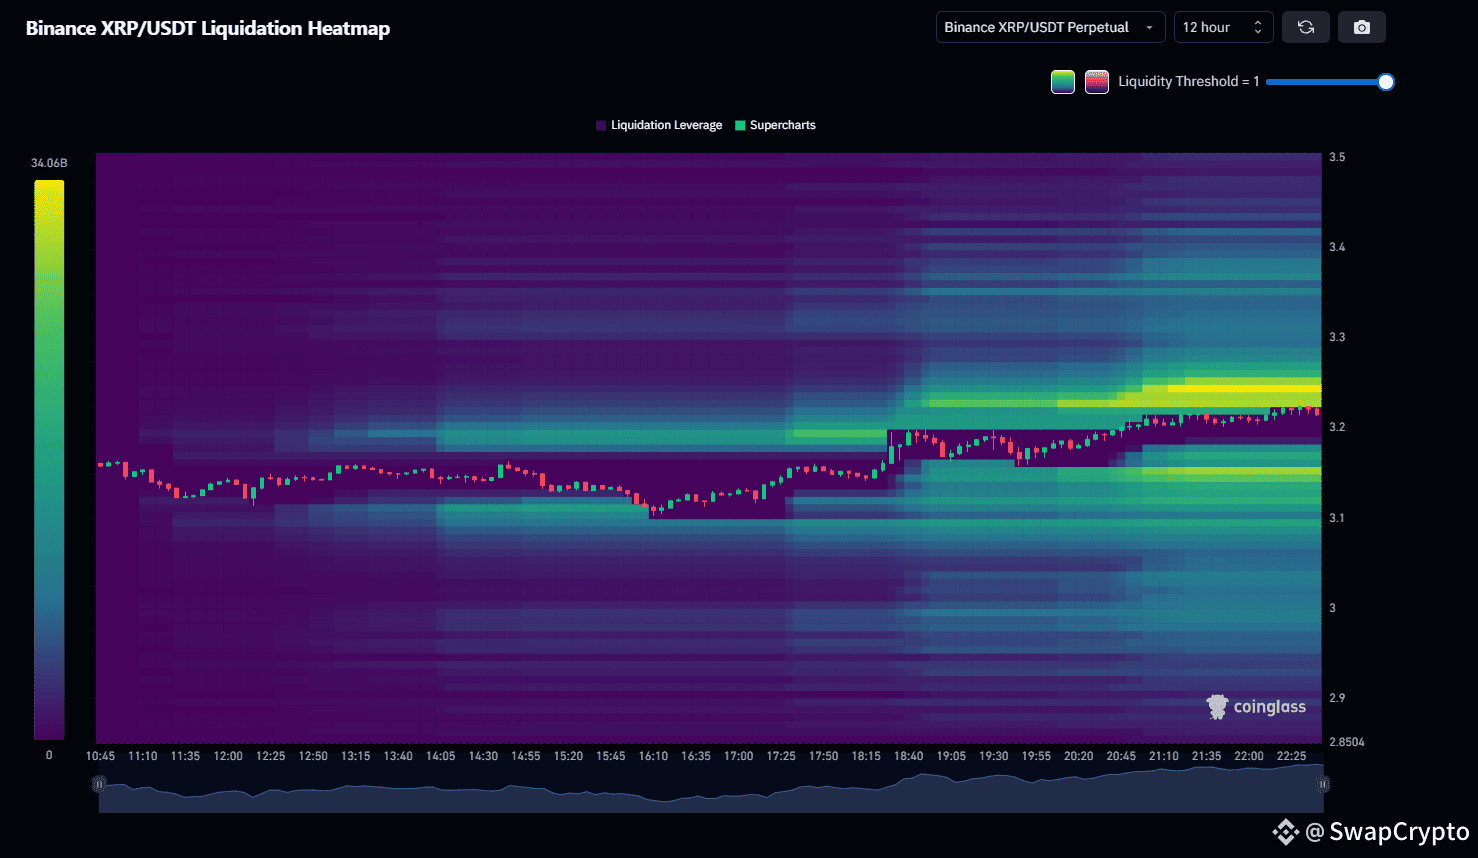Click the Binance XRP/USDT Liquidation Heatmap title
Screen dimensions: 1478x858
click(208, 28)
